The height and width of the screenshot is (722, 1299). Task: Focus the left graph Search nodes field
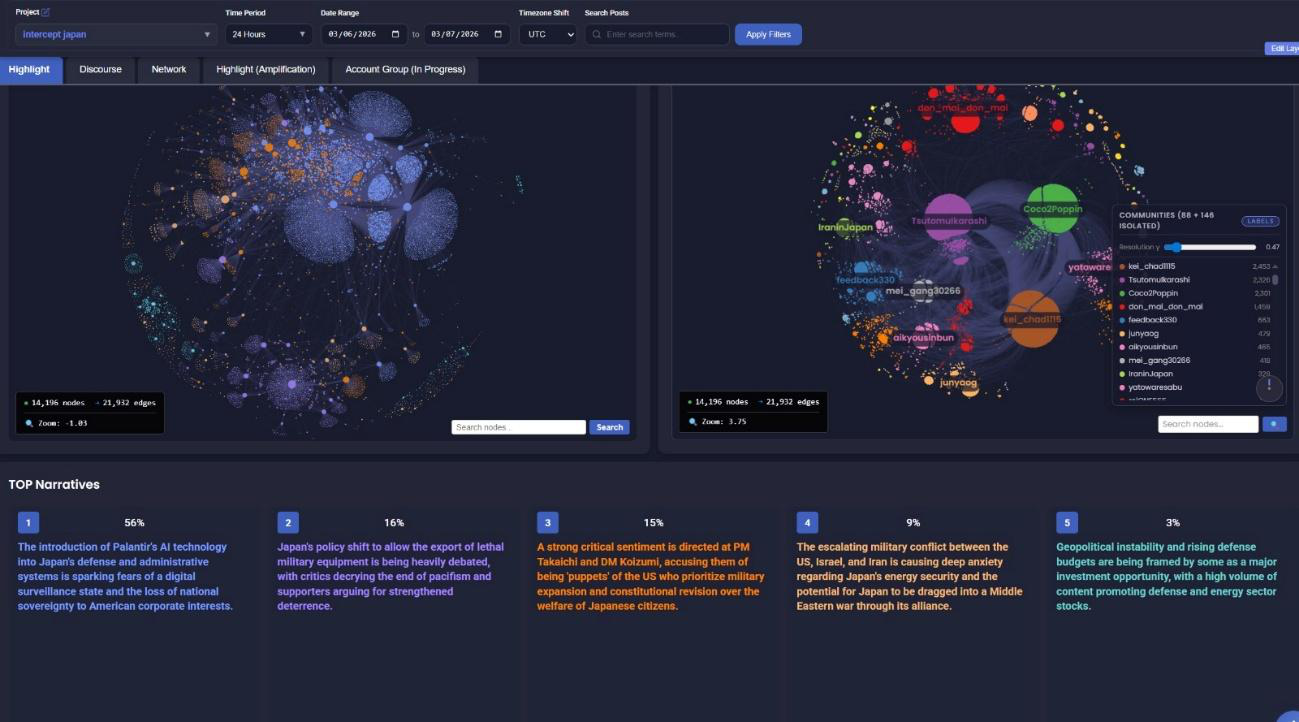(x=518, y=427)
